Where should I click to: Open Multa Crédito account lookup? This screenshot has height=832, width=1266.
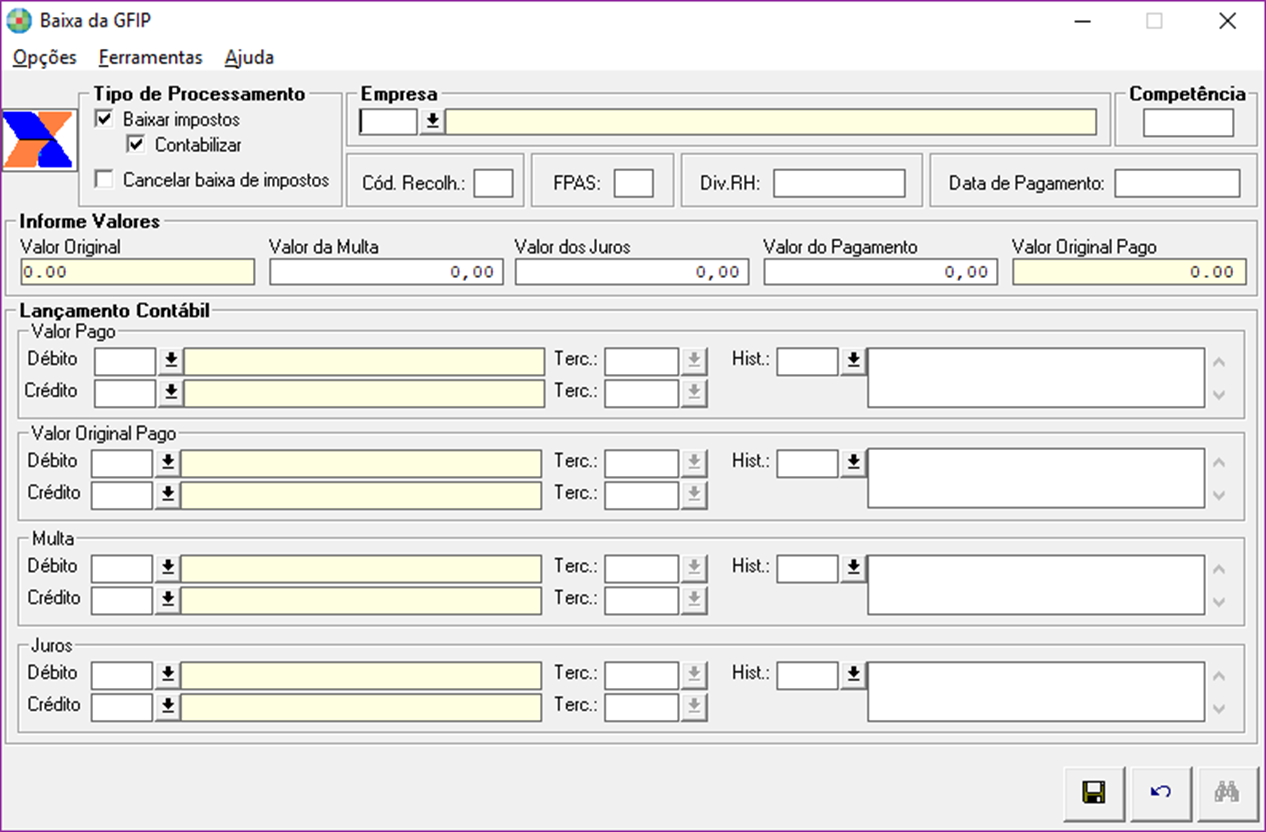pos(168,599)
